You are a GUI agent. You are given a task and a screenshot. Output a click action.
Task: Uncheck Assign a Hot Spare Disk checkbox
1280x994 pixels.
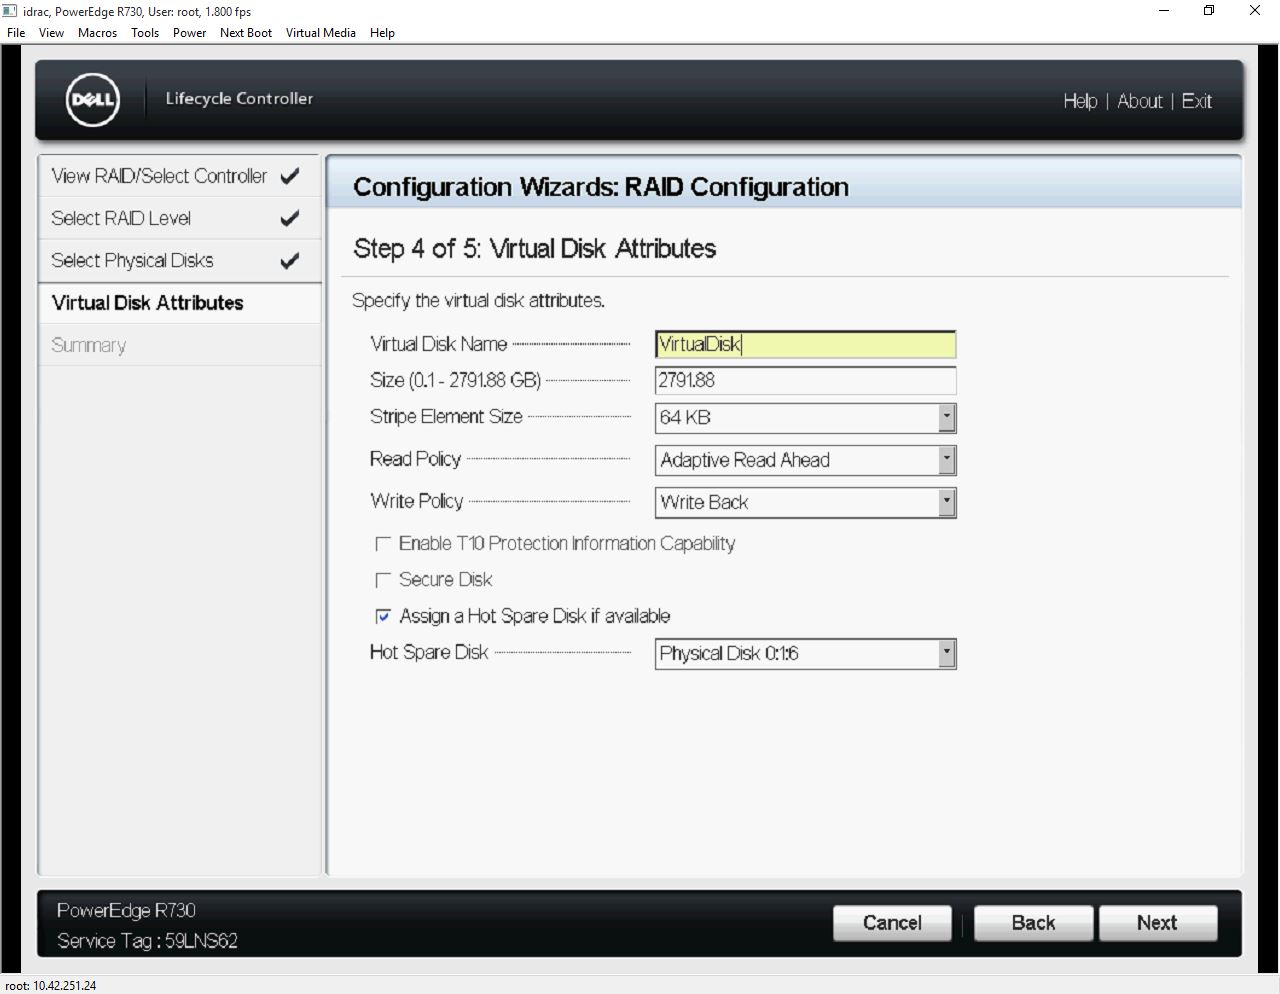coord(382,616)
